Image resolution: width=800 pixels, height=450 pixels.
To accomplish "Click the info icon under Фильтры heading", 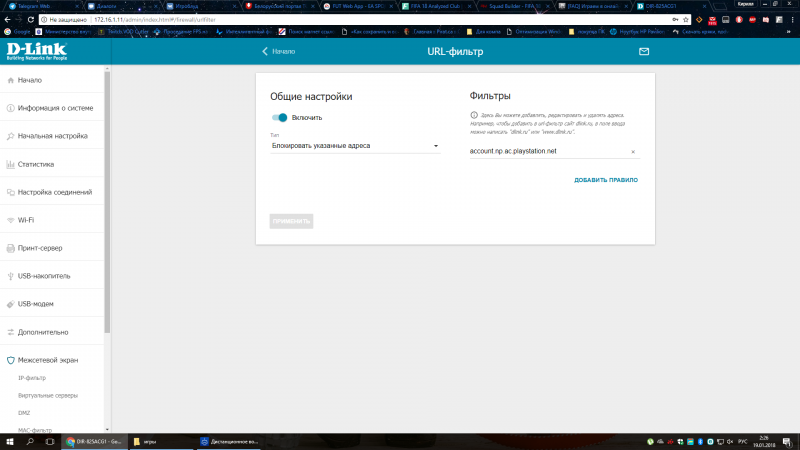I will [473, 116].
